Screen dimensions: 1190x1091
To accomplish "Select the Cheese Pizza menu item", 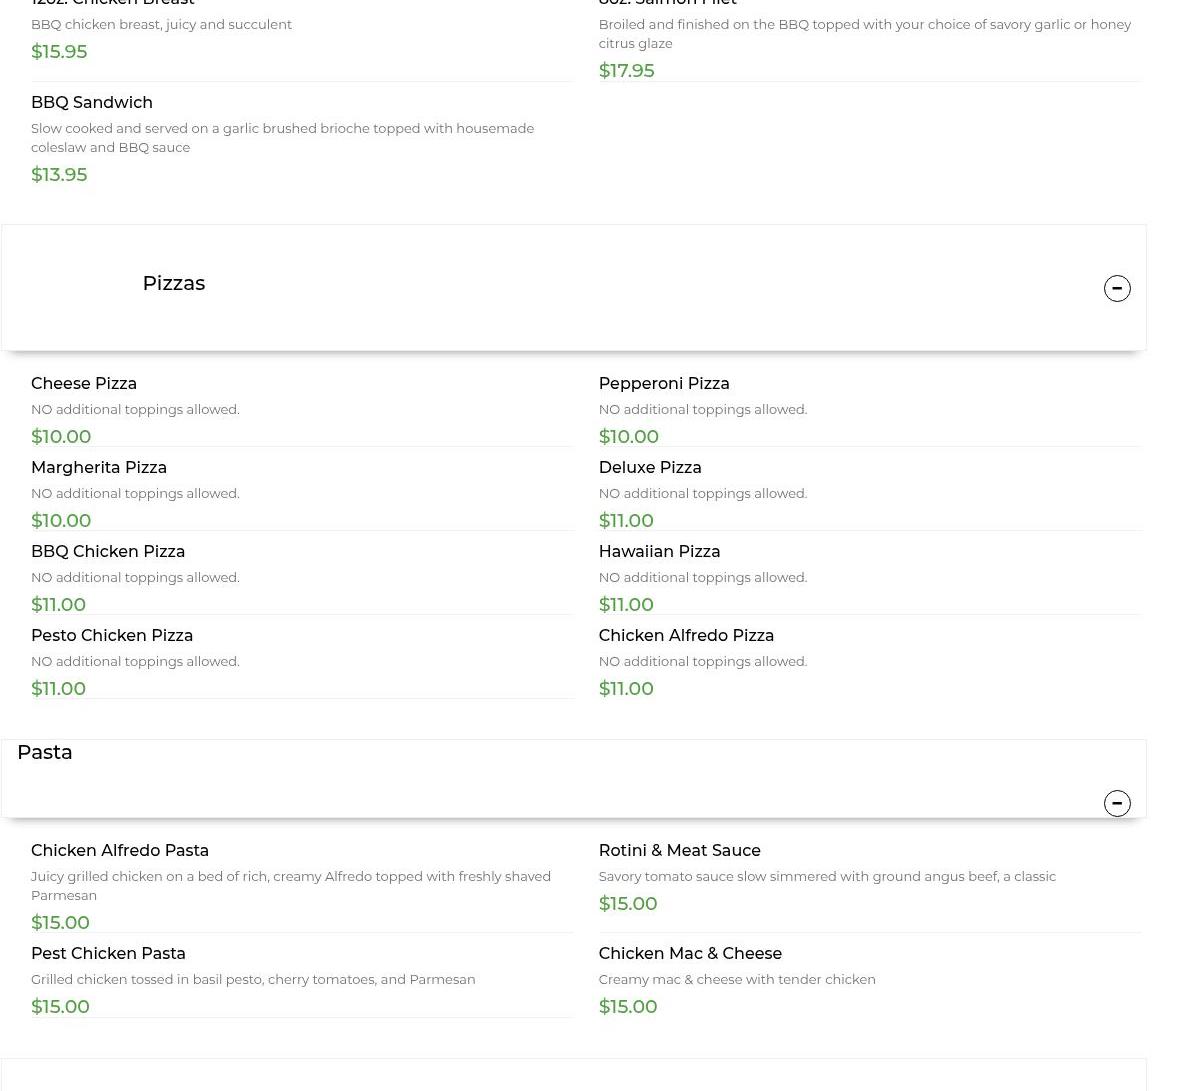I will point(84,384).
